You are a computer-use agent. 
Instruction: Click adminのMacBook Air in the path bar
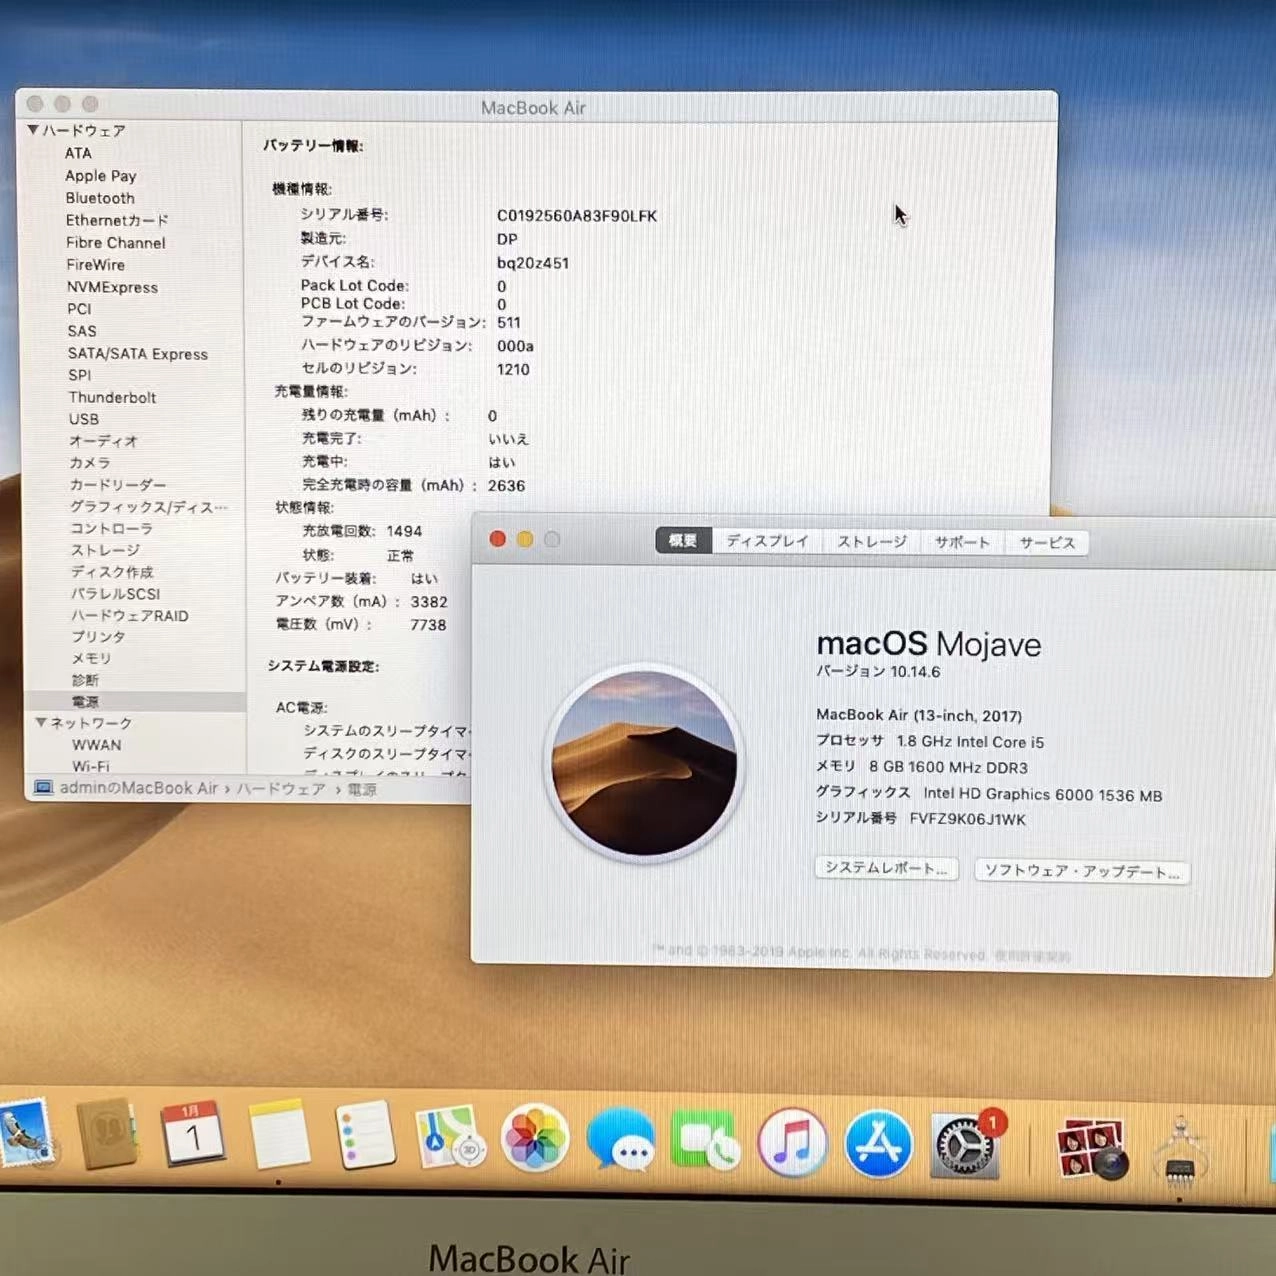138,788
